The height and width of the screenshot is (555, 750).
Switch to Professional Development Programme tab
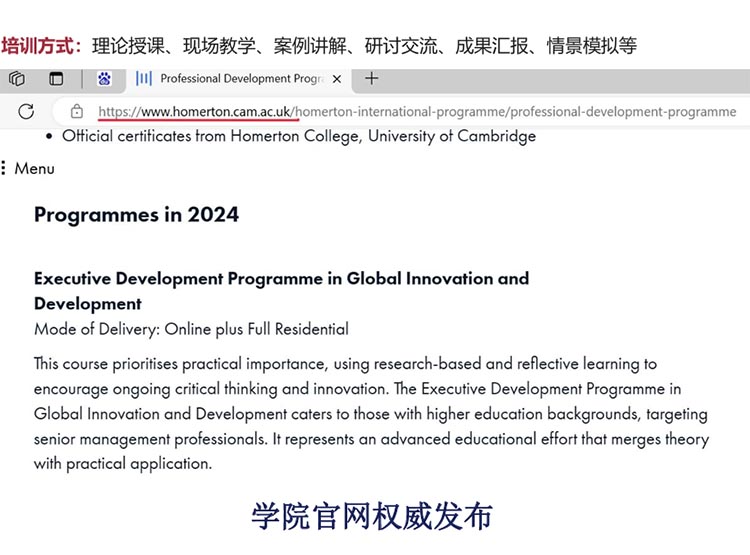coord(239,79)
